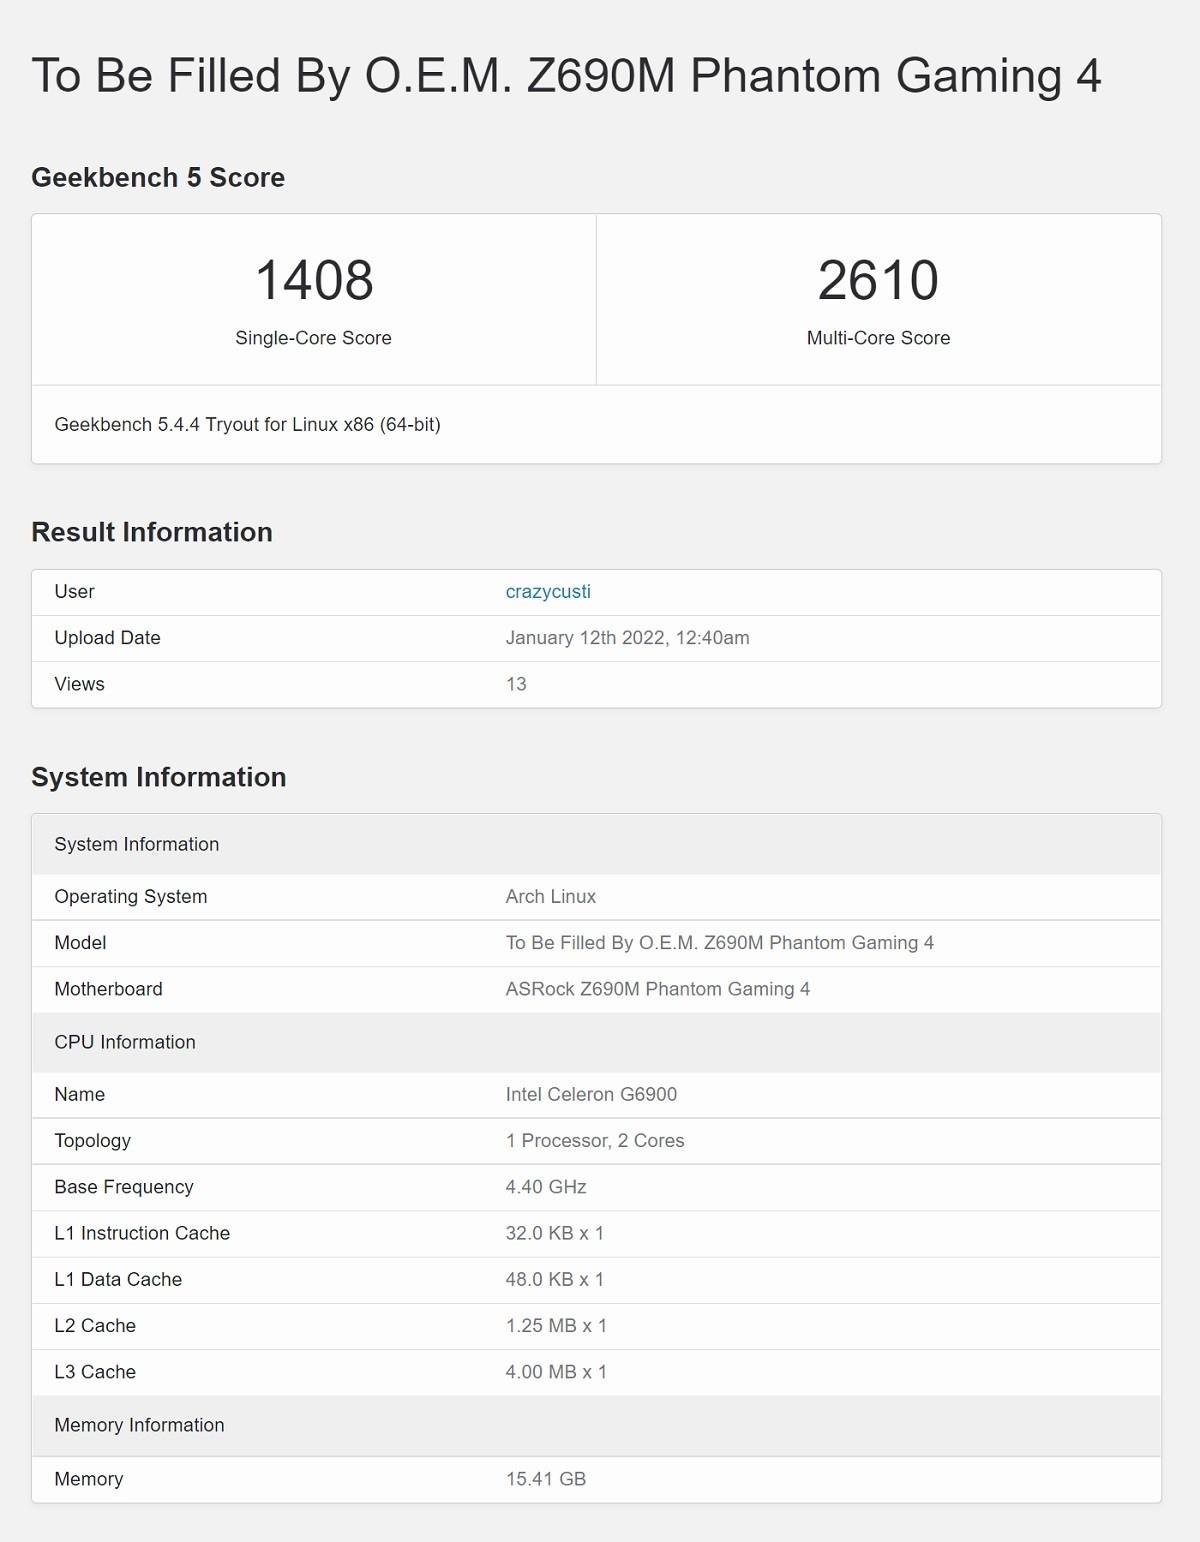
Task: Select the Upload Date row label
Action: pos(107,638)
